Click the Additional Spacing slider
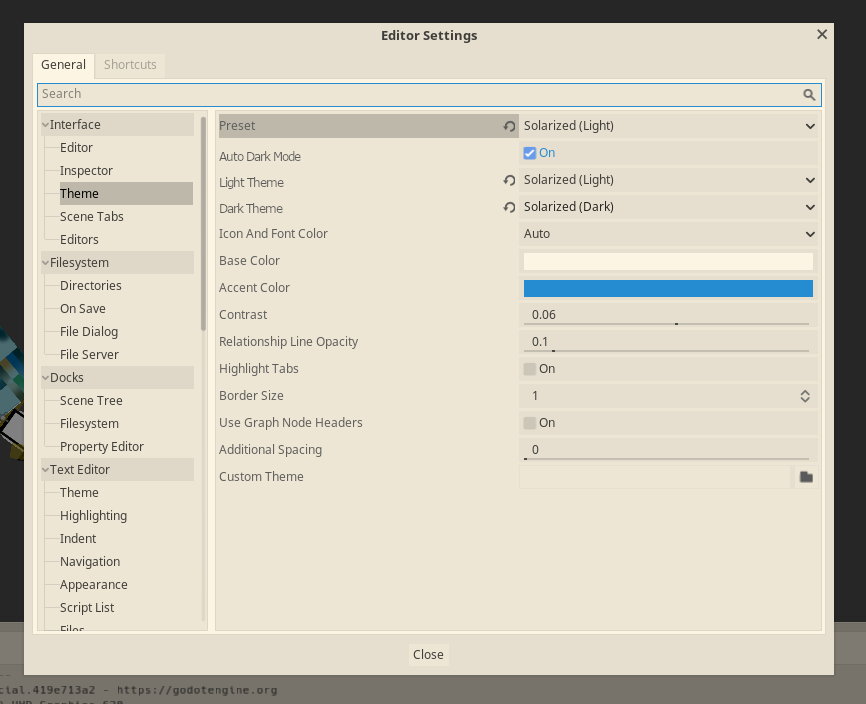866x704 pixels. [x=666, y=459]
